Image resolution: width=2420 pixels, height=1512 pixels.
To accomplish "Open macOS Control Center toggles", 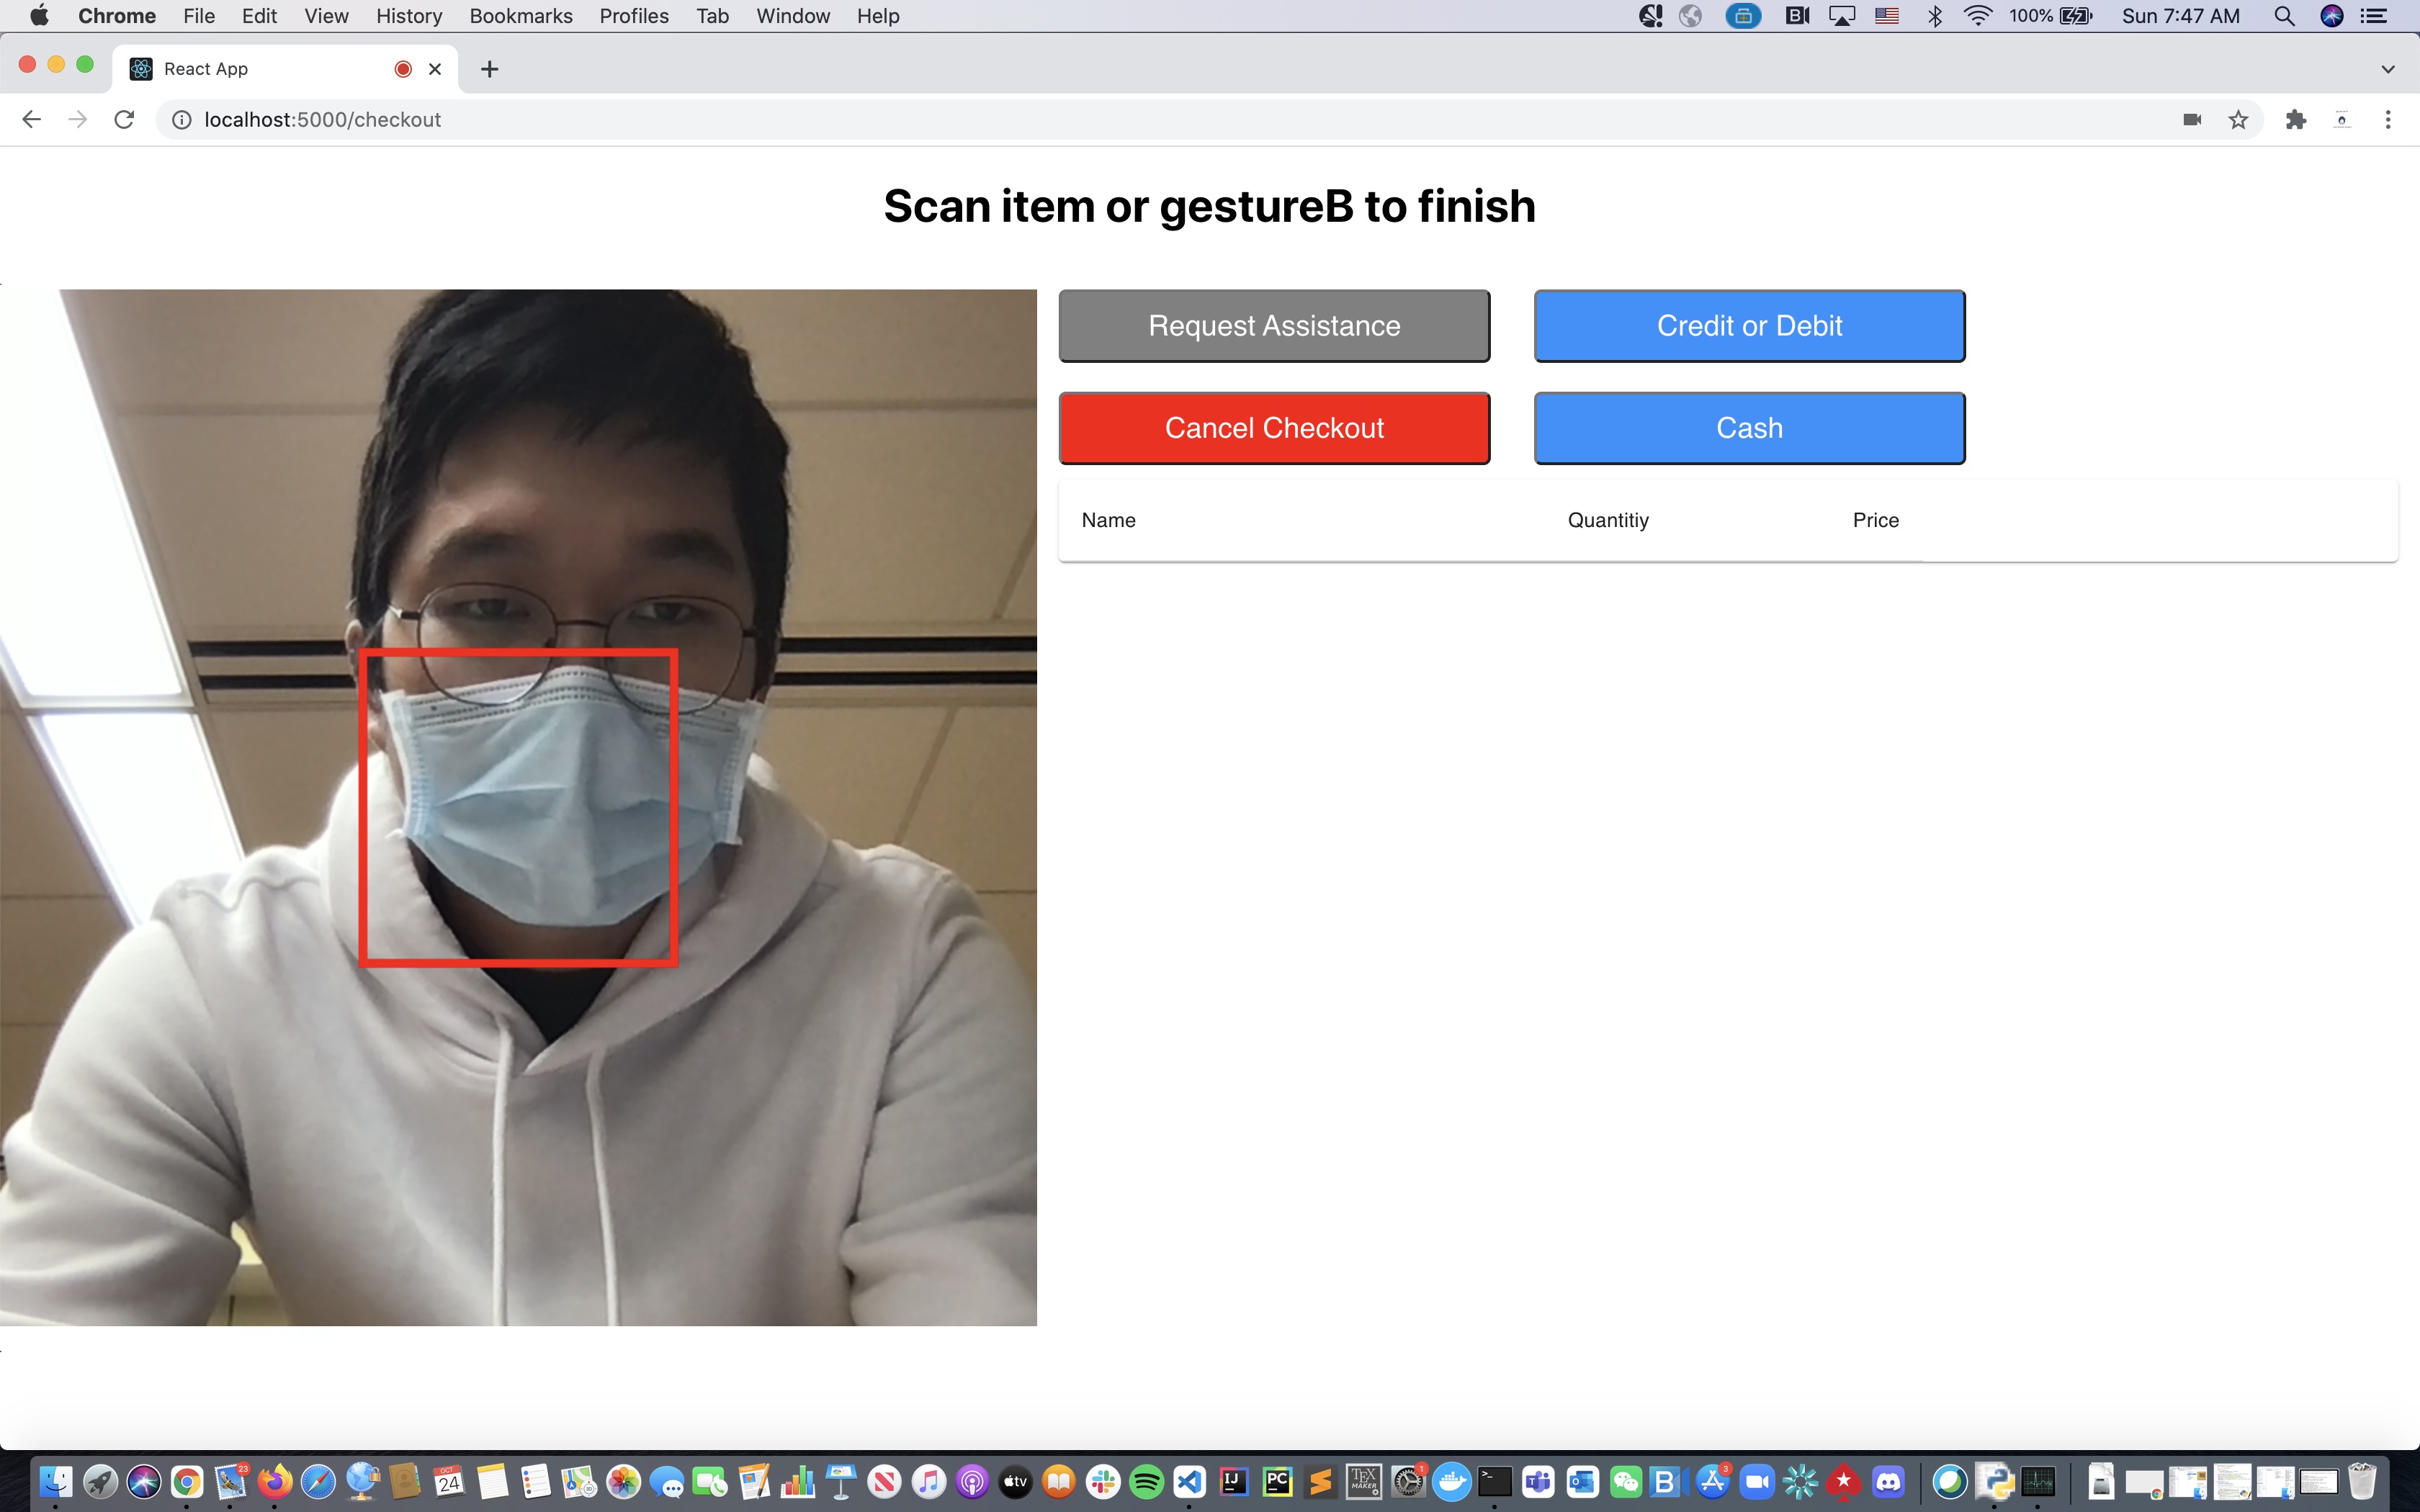I will (x=2374, y=16).
